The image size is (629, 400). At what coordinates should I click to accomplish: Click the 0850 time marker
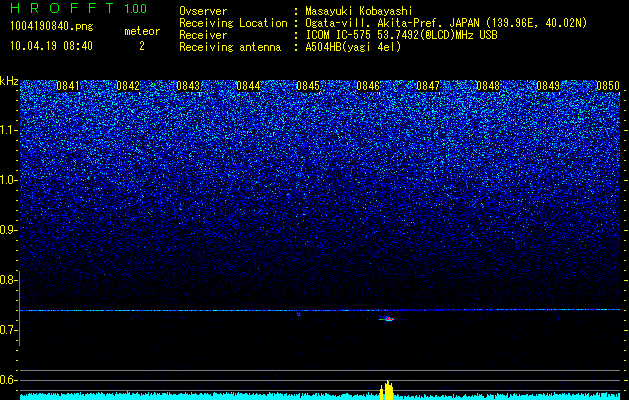tap(608, 86)
